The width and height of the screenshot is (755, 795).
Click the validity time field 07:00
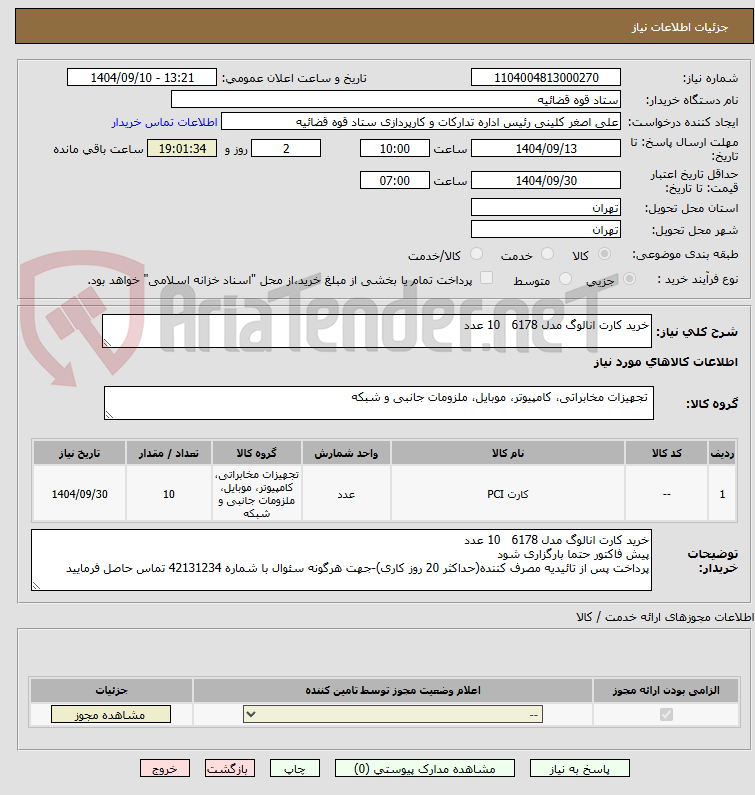coord(394,180)
